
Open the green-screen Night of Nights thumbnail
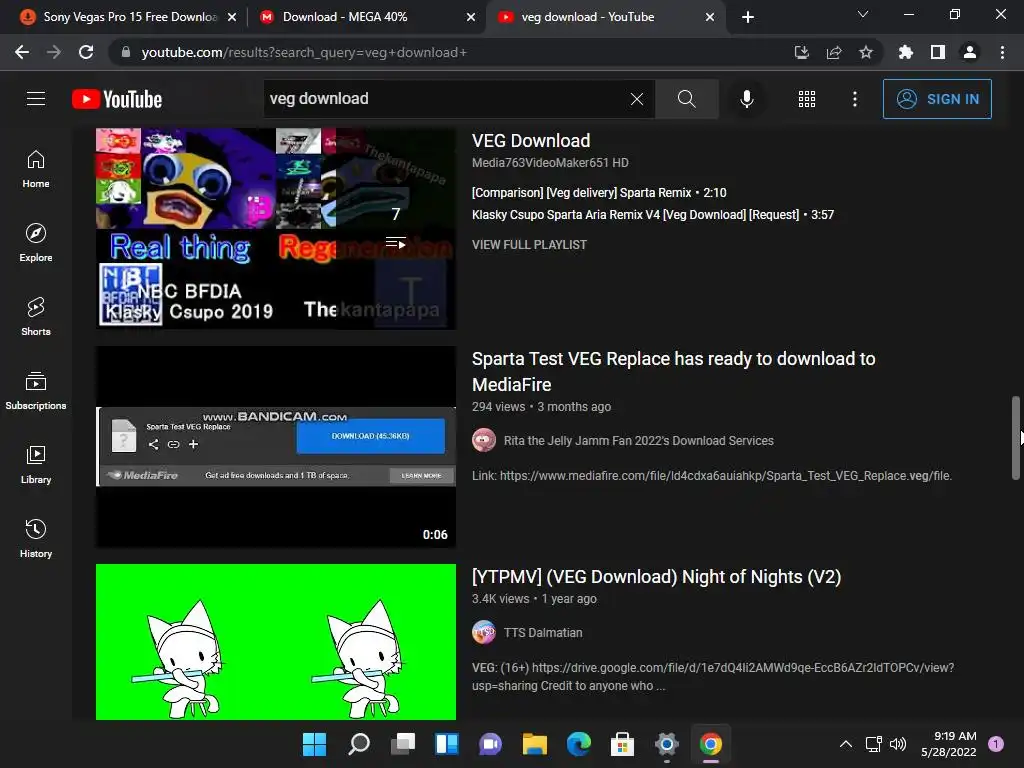pos(276,642)
